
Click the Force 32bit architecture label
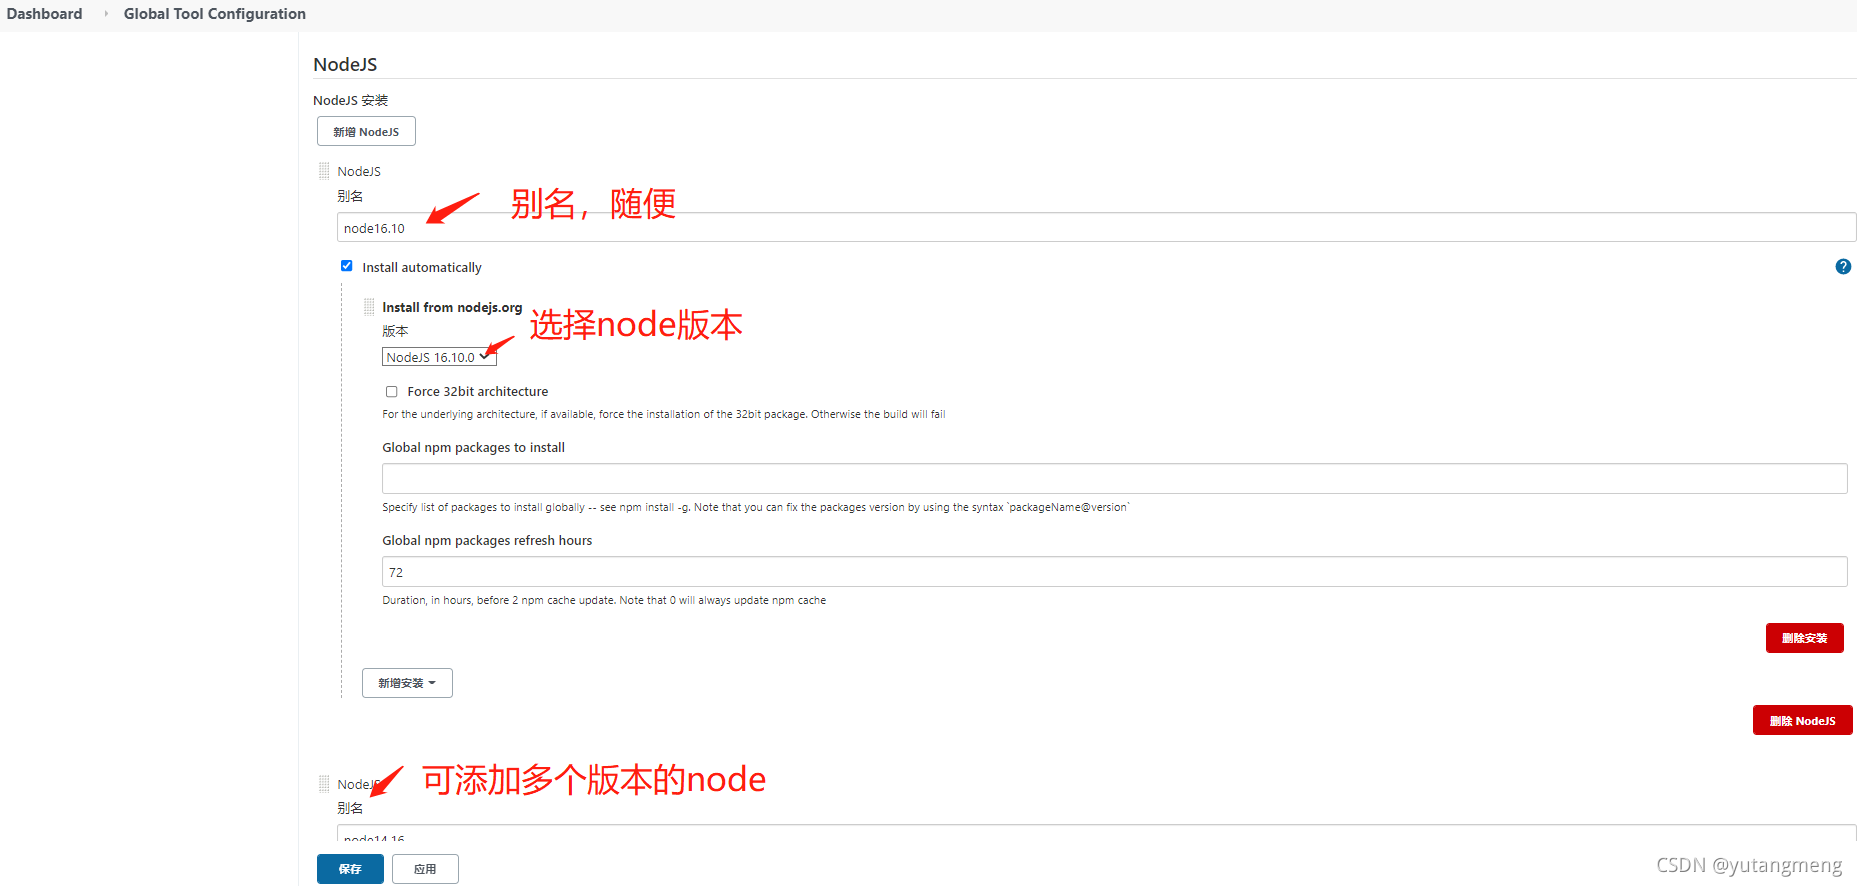[x=477, y=392]
